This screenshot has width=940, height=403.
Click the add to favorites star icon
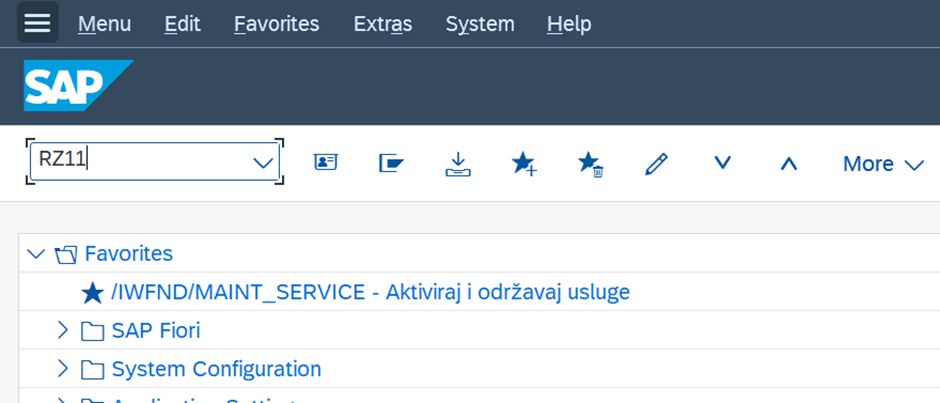click(524, 164)
